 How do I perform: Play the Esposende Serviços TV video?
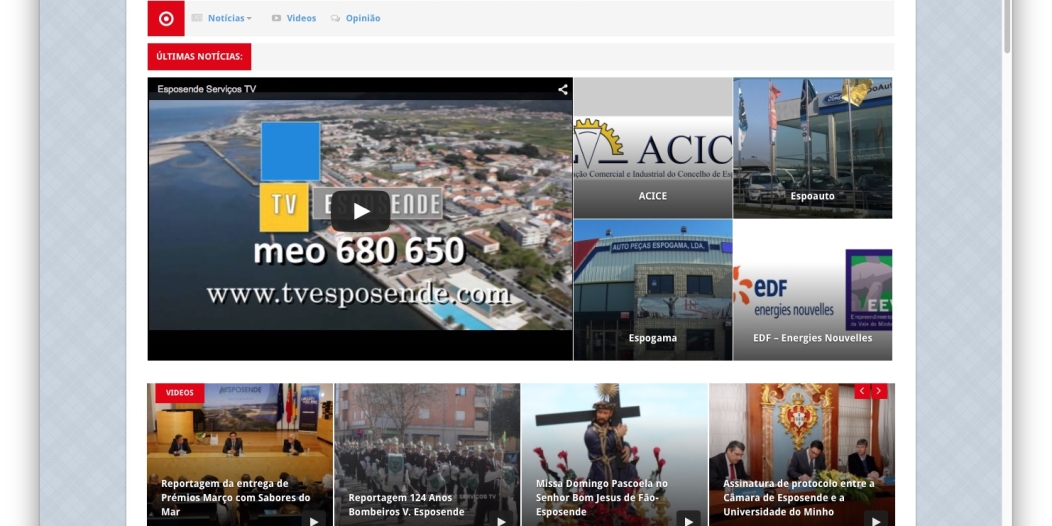[360, 211]
